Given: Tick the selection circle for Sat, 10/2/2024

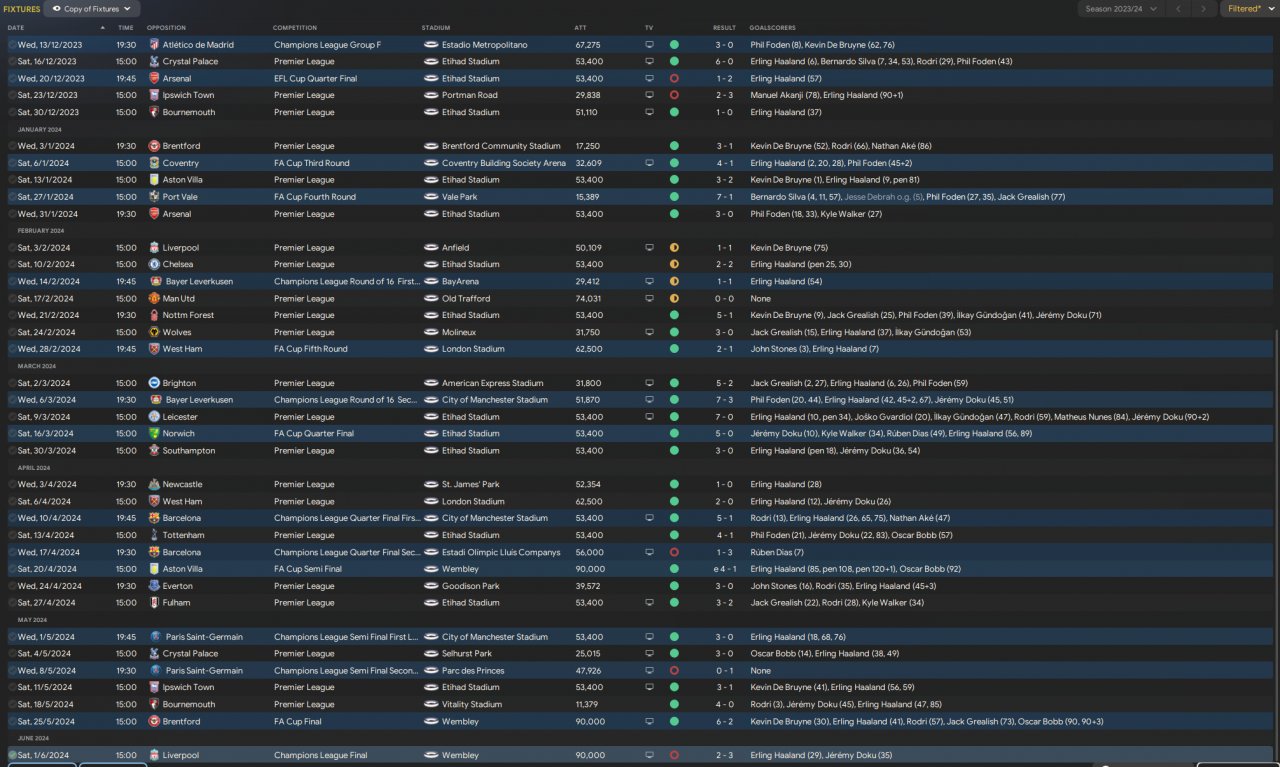Looking at the screenshot, I should (x=12, y=265).
